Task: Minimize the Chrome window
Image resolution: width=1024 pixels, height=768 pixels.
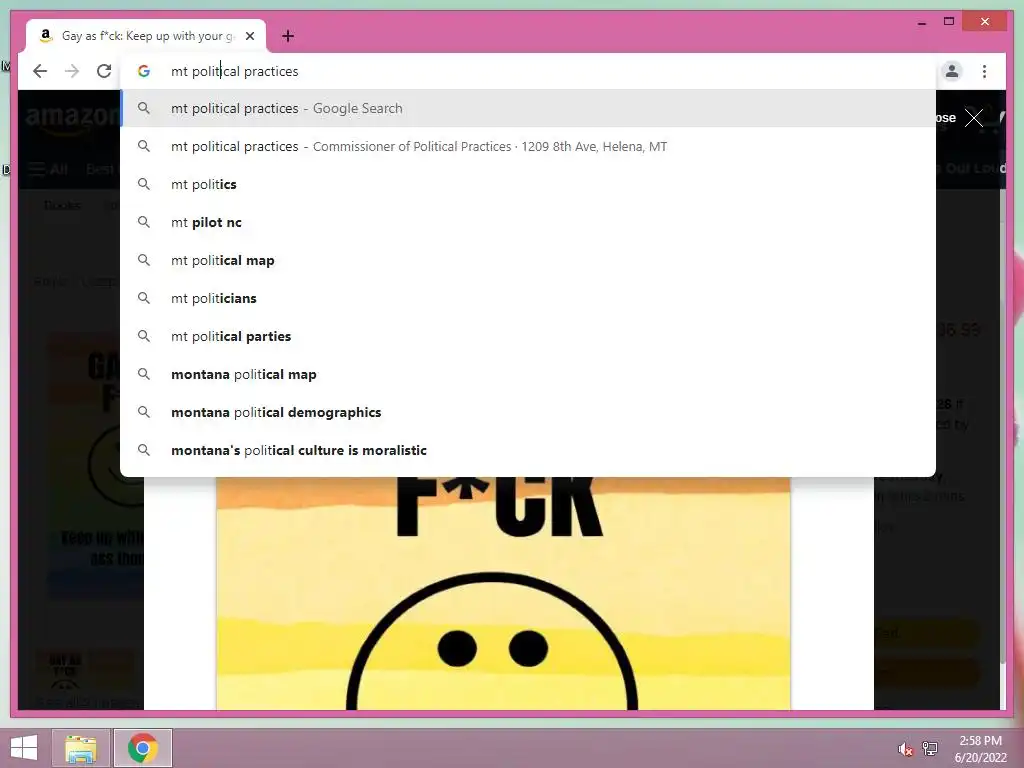Action: 921,22
